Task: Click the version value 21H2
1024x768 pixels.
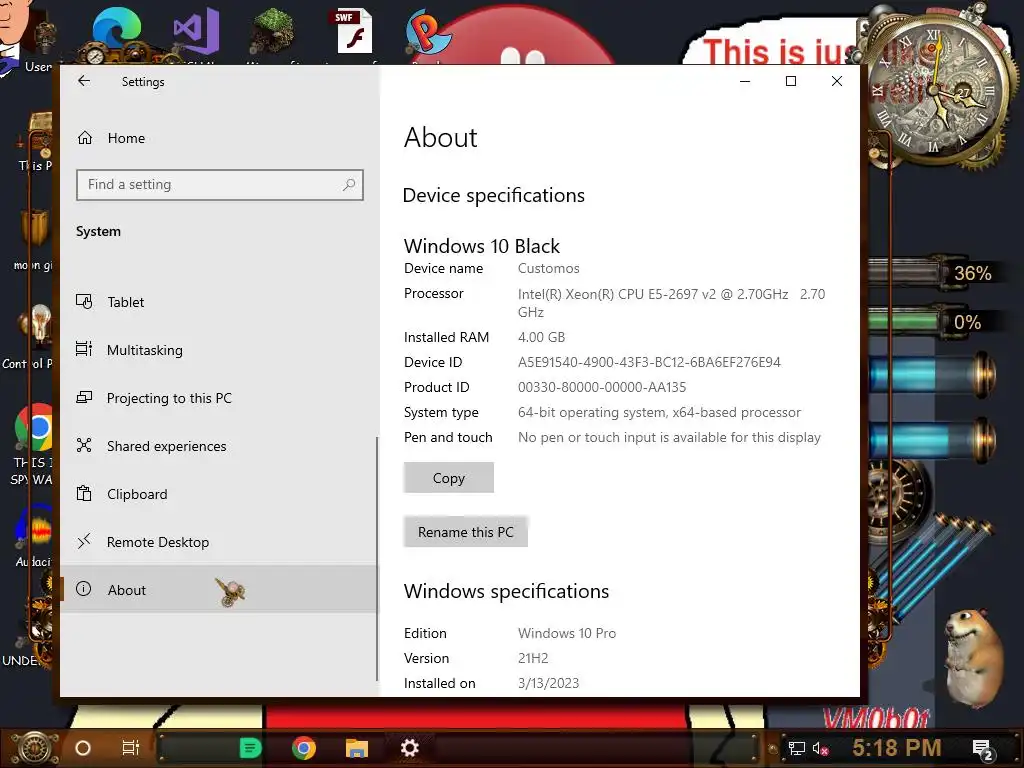Action: tap(533, 658)
